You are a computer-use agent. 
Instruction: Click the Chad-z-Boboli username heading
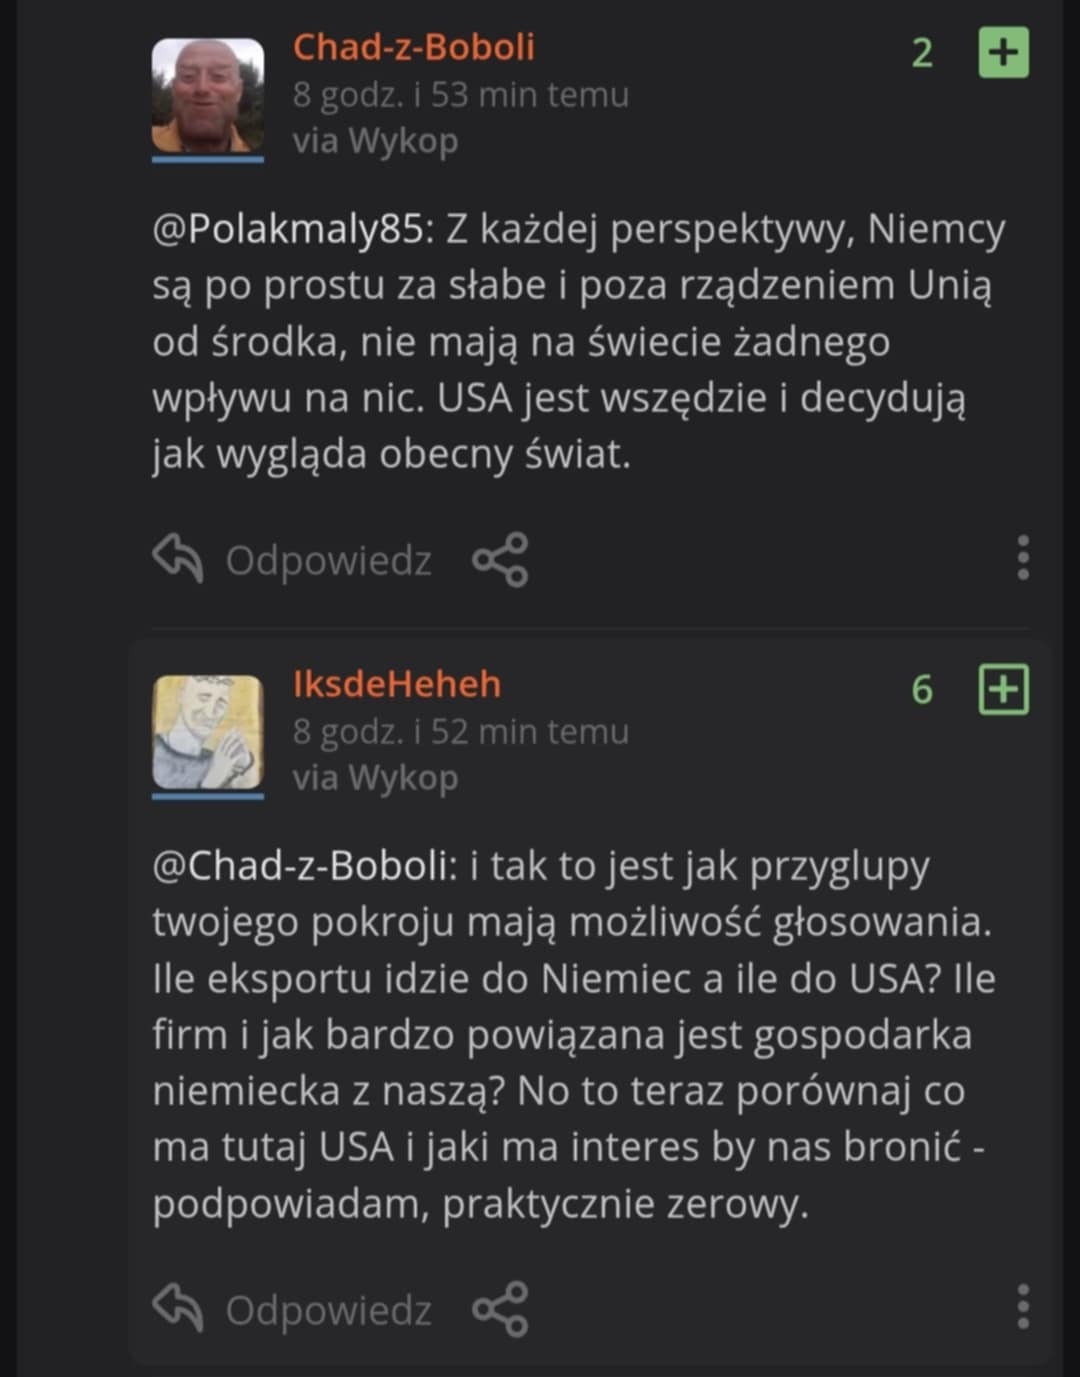(x=413, y=47)
